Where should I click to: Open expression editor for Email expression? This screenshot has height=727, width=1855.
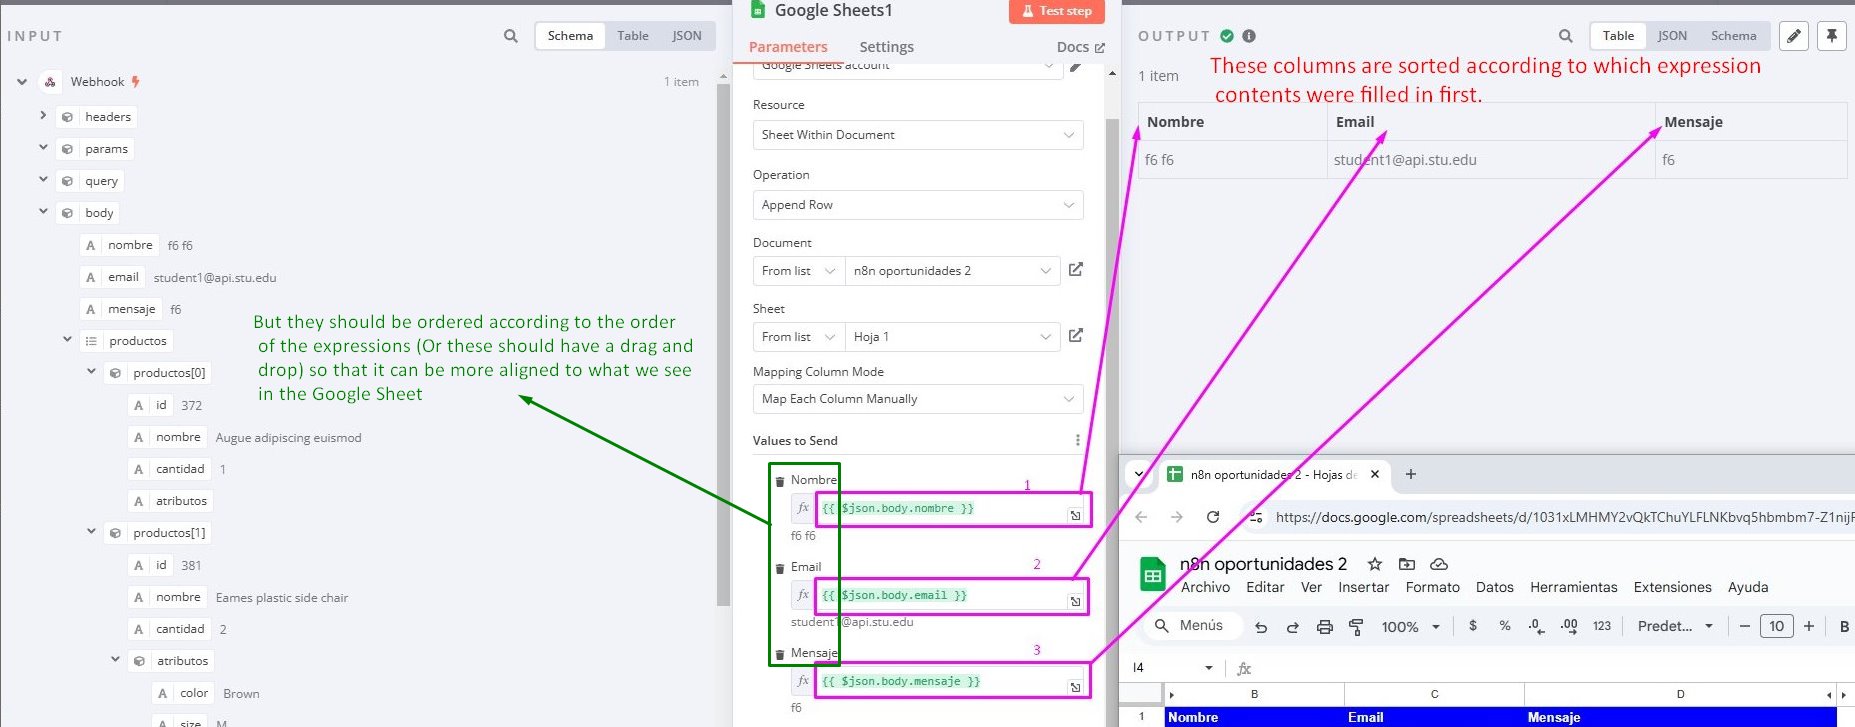(1075, 601)
